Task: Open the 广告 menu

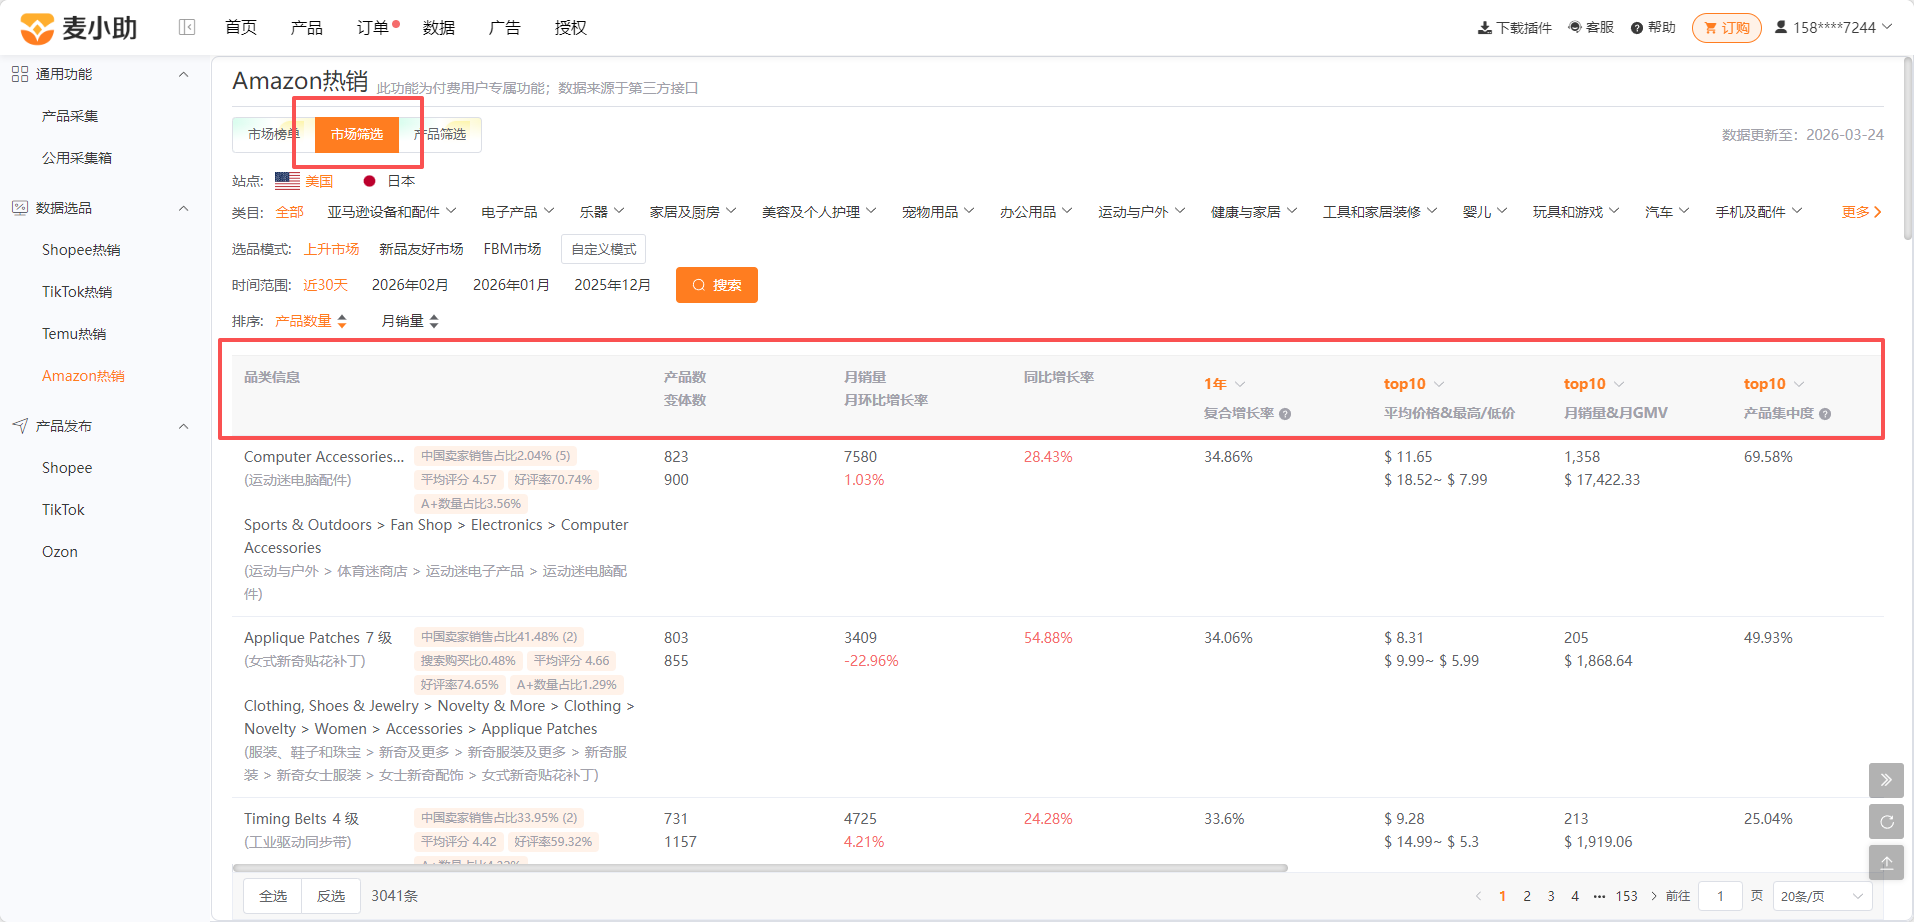Action: pyautogui.click(x=505, y=27)
